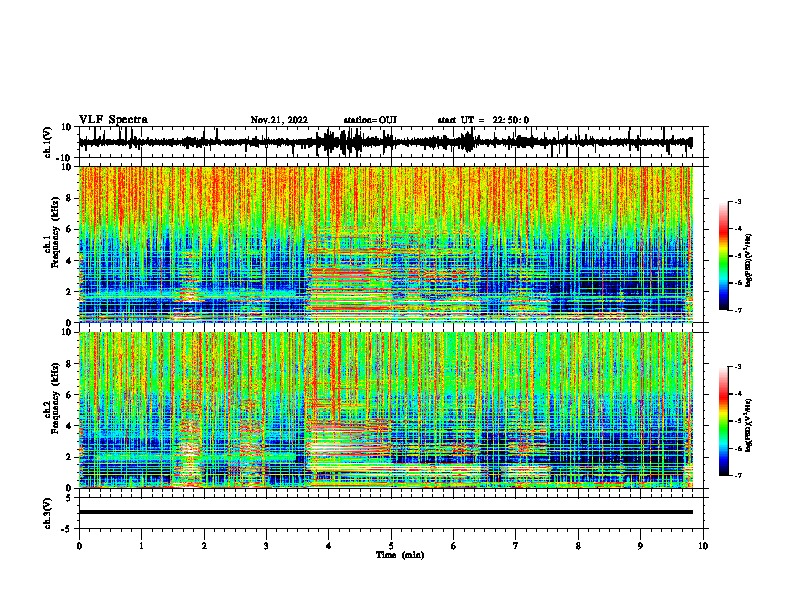Image resolution: width=792 pixels, height=612 pixels.
Task: Click the -7 label on ch.2 color bar
Action: pos(737,476)
